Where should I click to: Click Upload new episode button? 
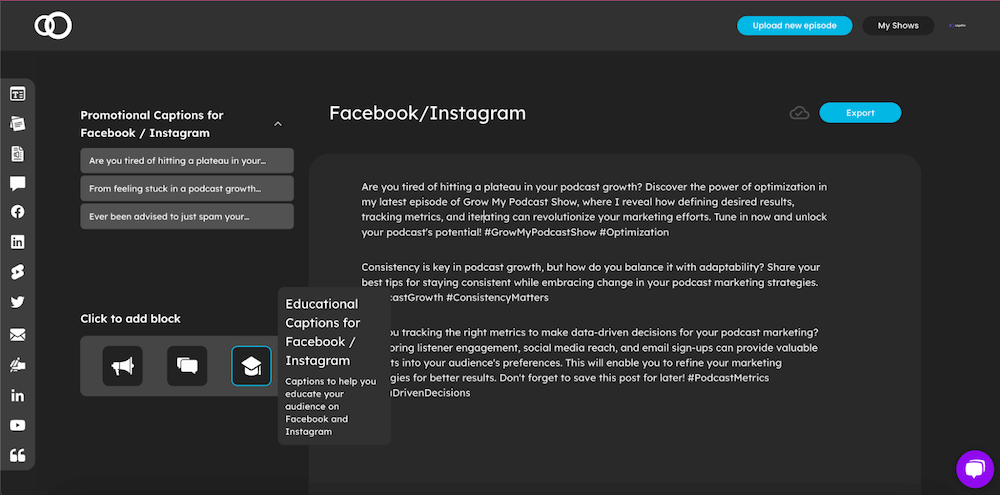[795, 26]
